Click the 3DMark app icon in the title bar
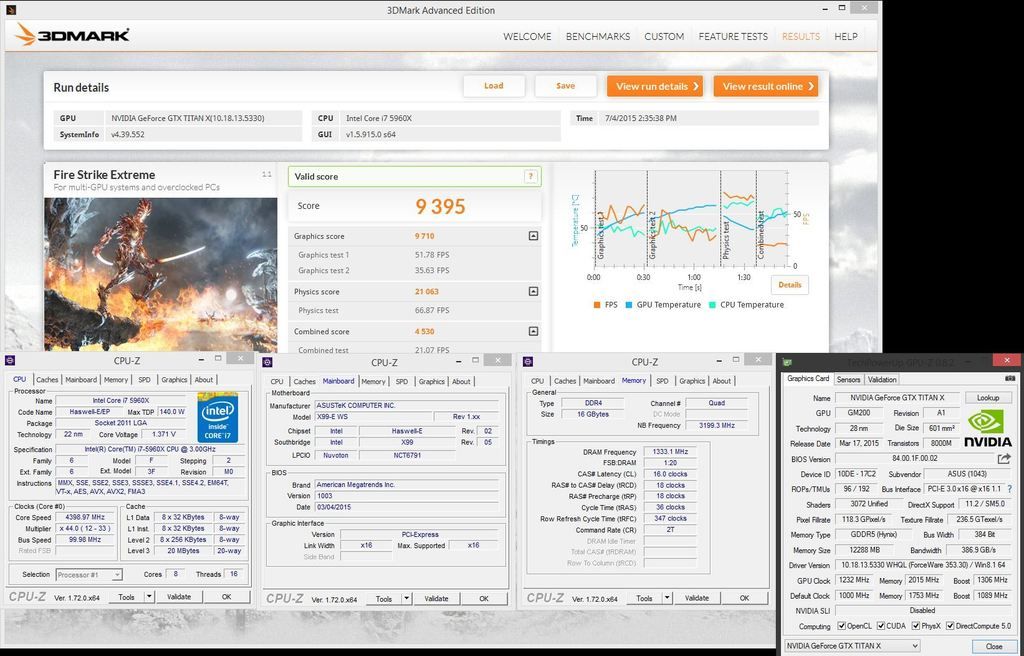This screenshot has width=1024, height=656. click(10, 10)
